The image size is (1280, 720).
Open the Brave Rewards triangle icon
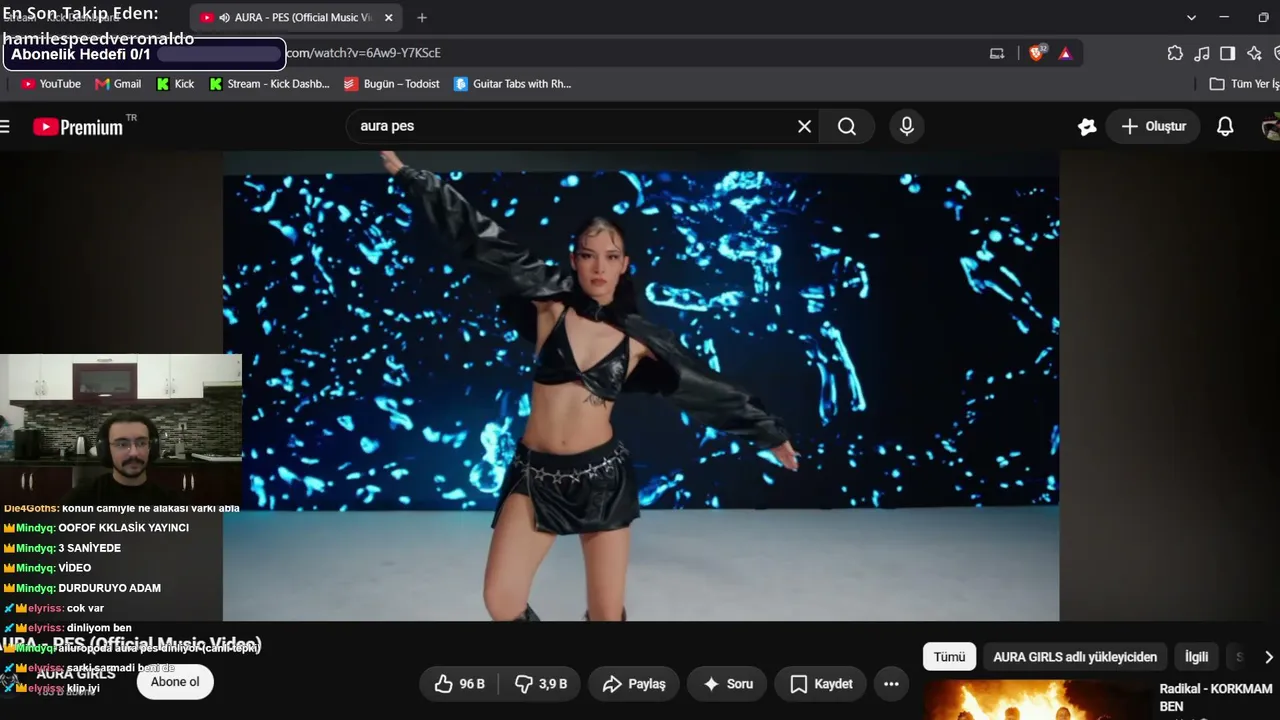(x=1065, y=53)
